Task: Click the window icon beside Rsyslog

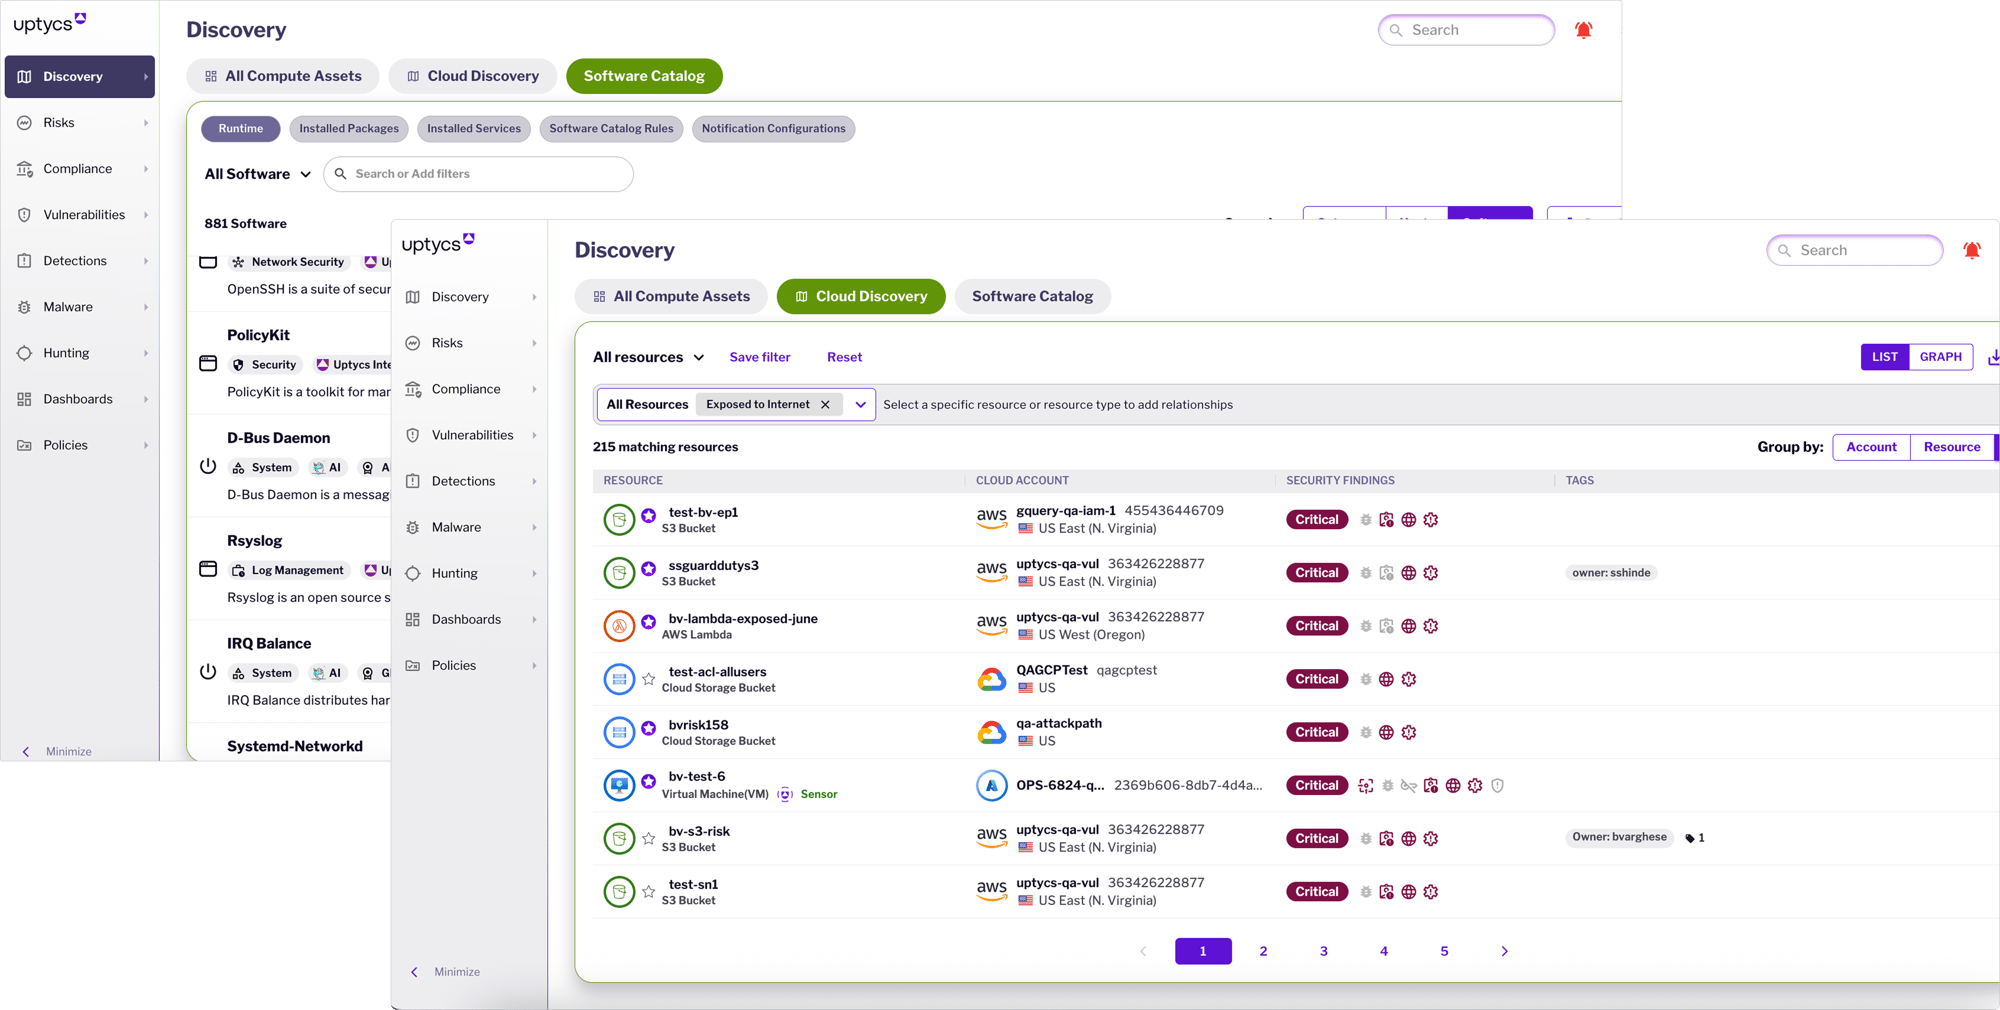Action: point(208,568)
